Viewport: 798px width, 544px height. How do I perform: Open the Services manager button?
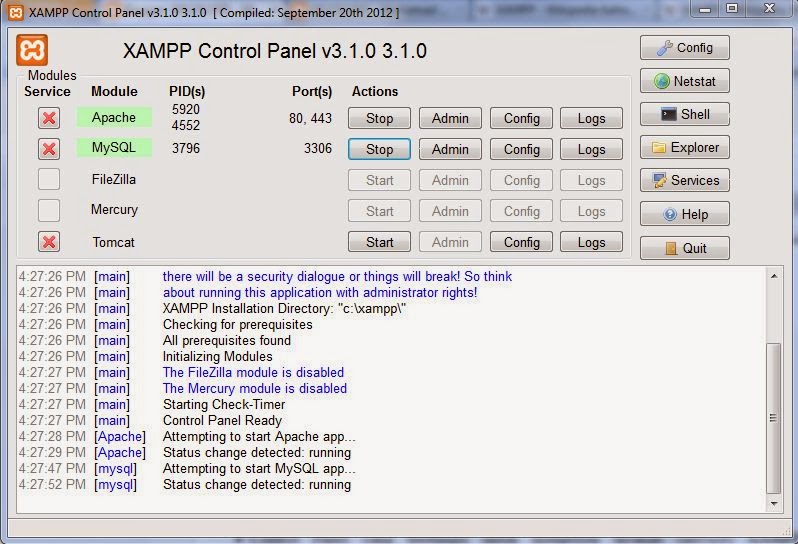[685, 180]
